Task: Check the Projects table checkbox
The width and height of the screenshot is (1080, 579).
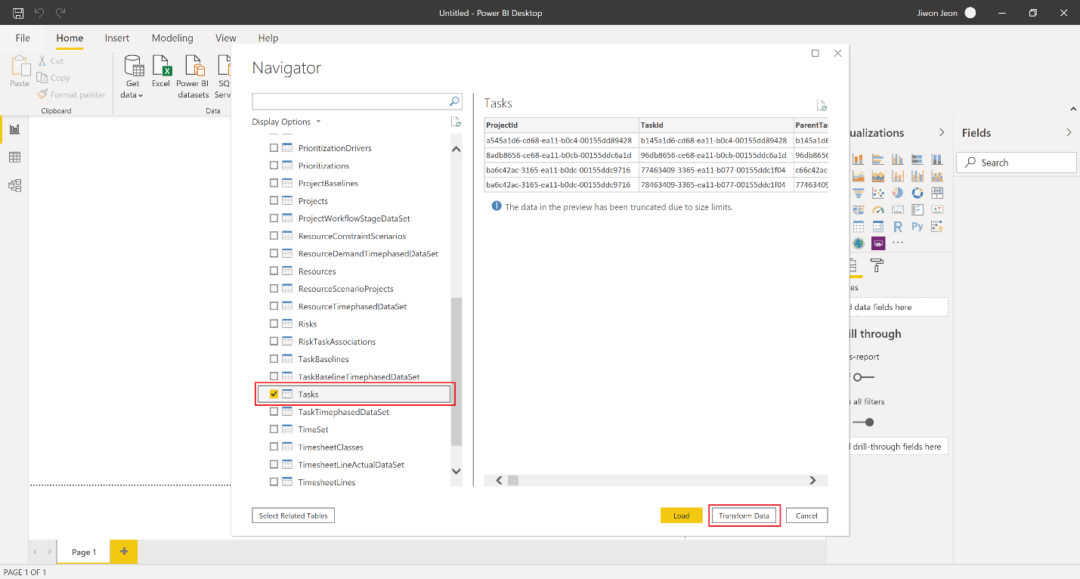Action: click(273, 200)
